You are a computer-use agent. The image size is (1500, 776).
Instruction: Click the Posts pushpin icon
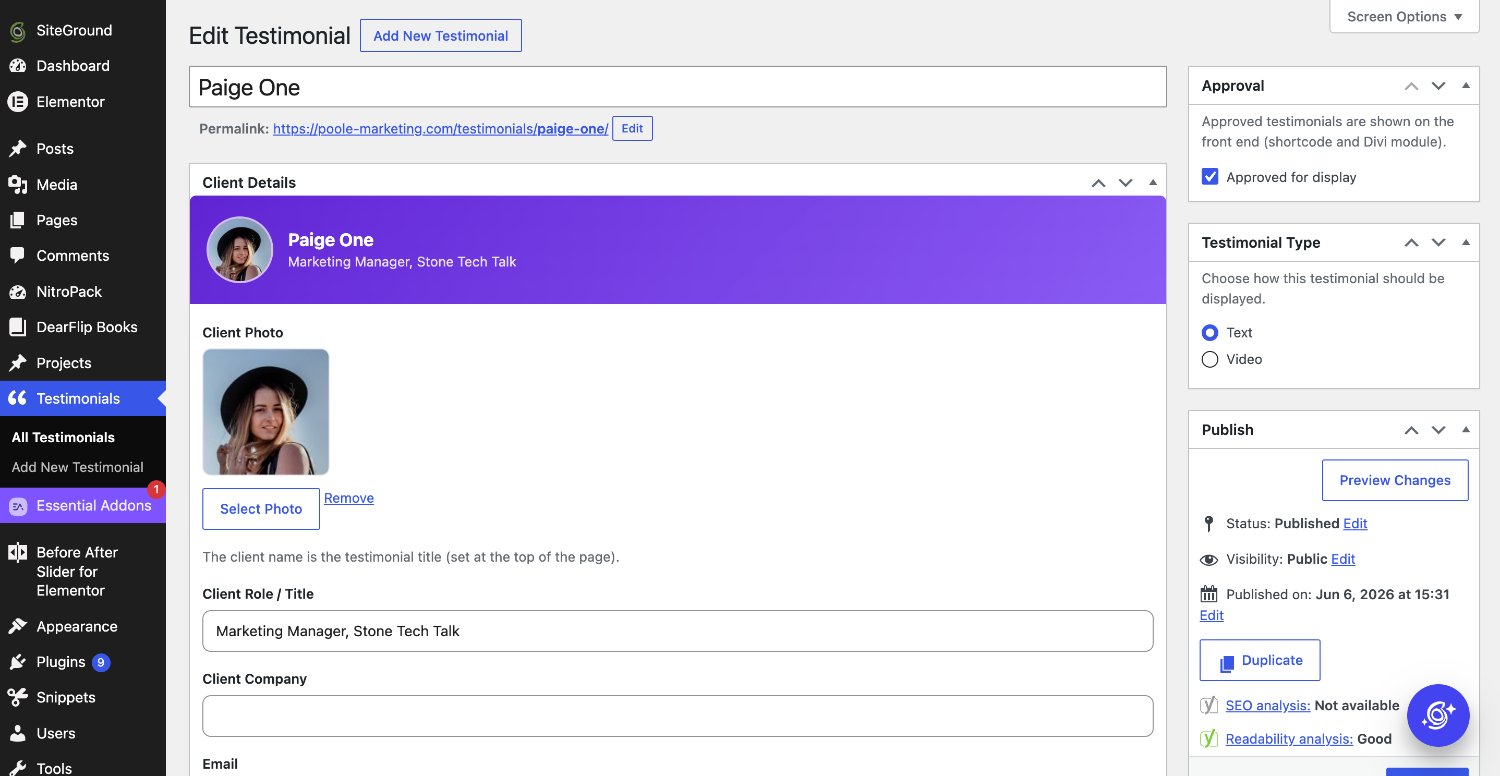(17, 149)
